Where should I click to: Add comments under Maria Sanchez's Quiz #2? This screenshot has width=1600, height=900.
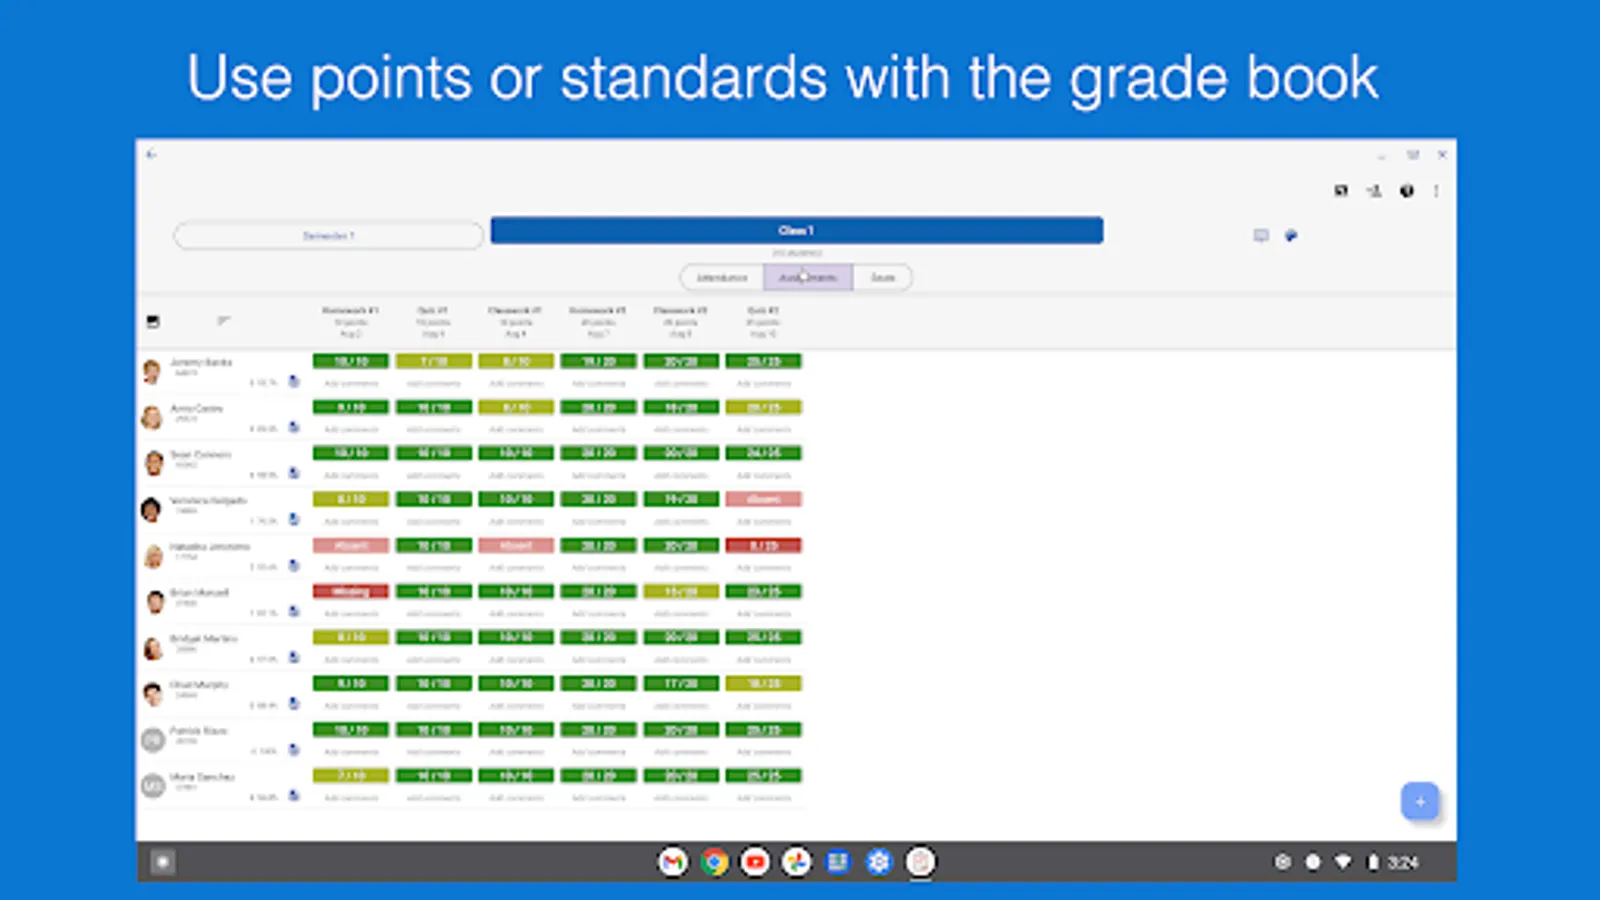[763, 797]
